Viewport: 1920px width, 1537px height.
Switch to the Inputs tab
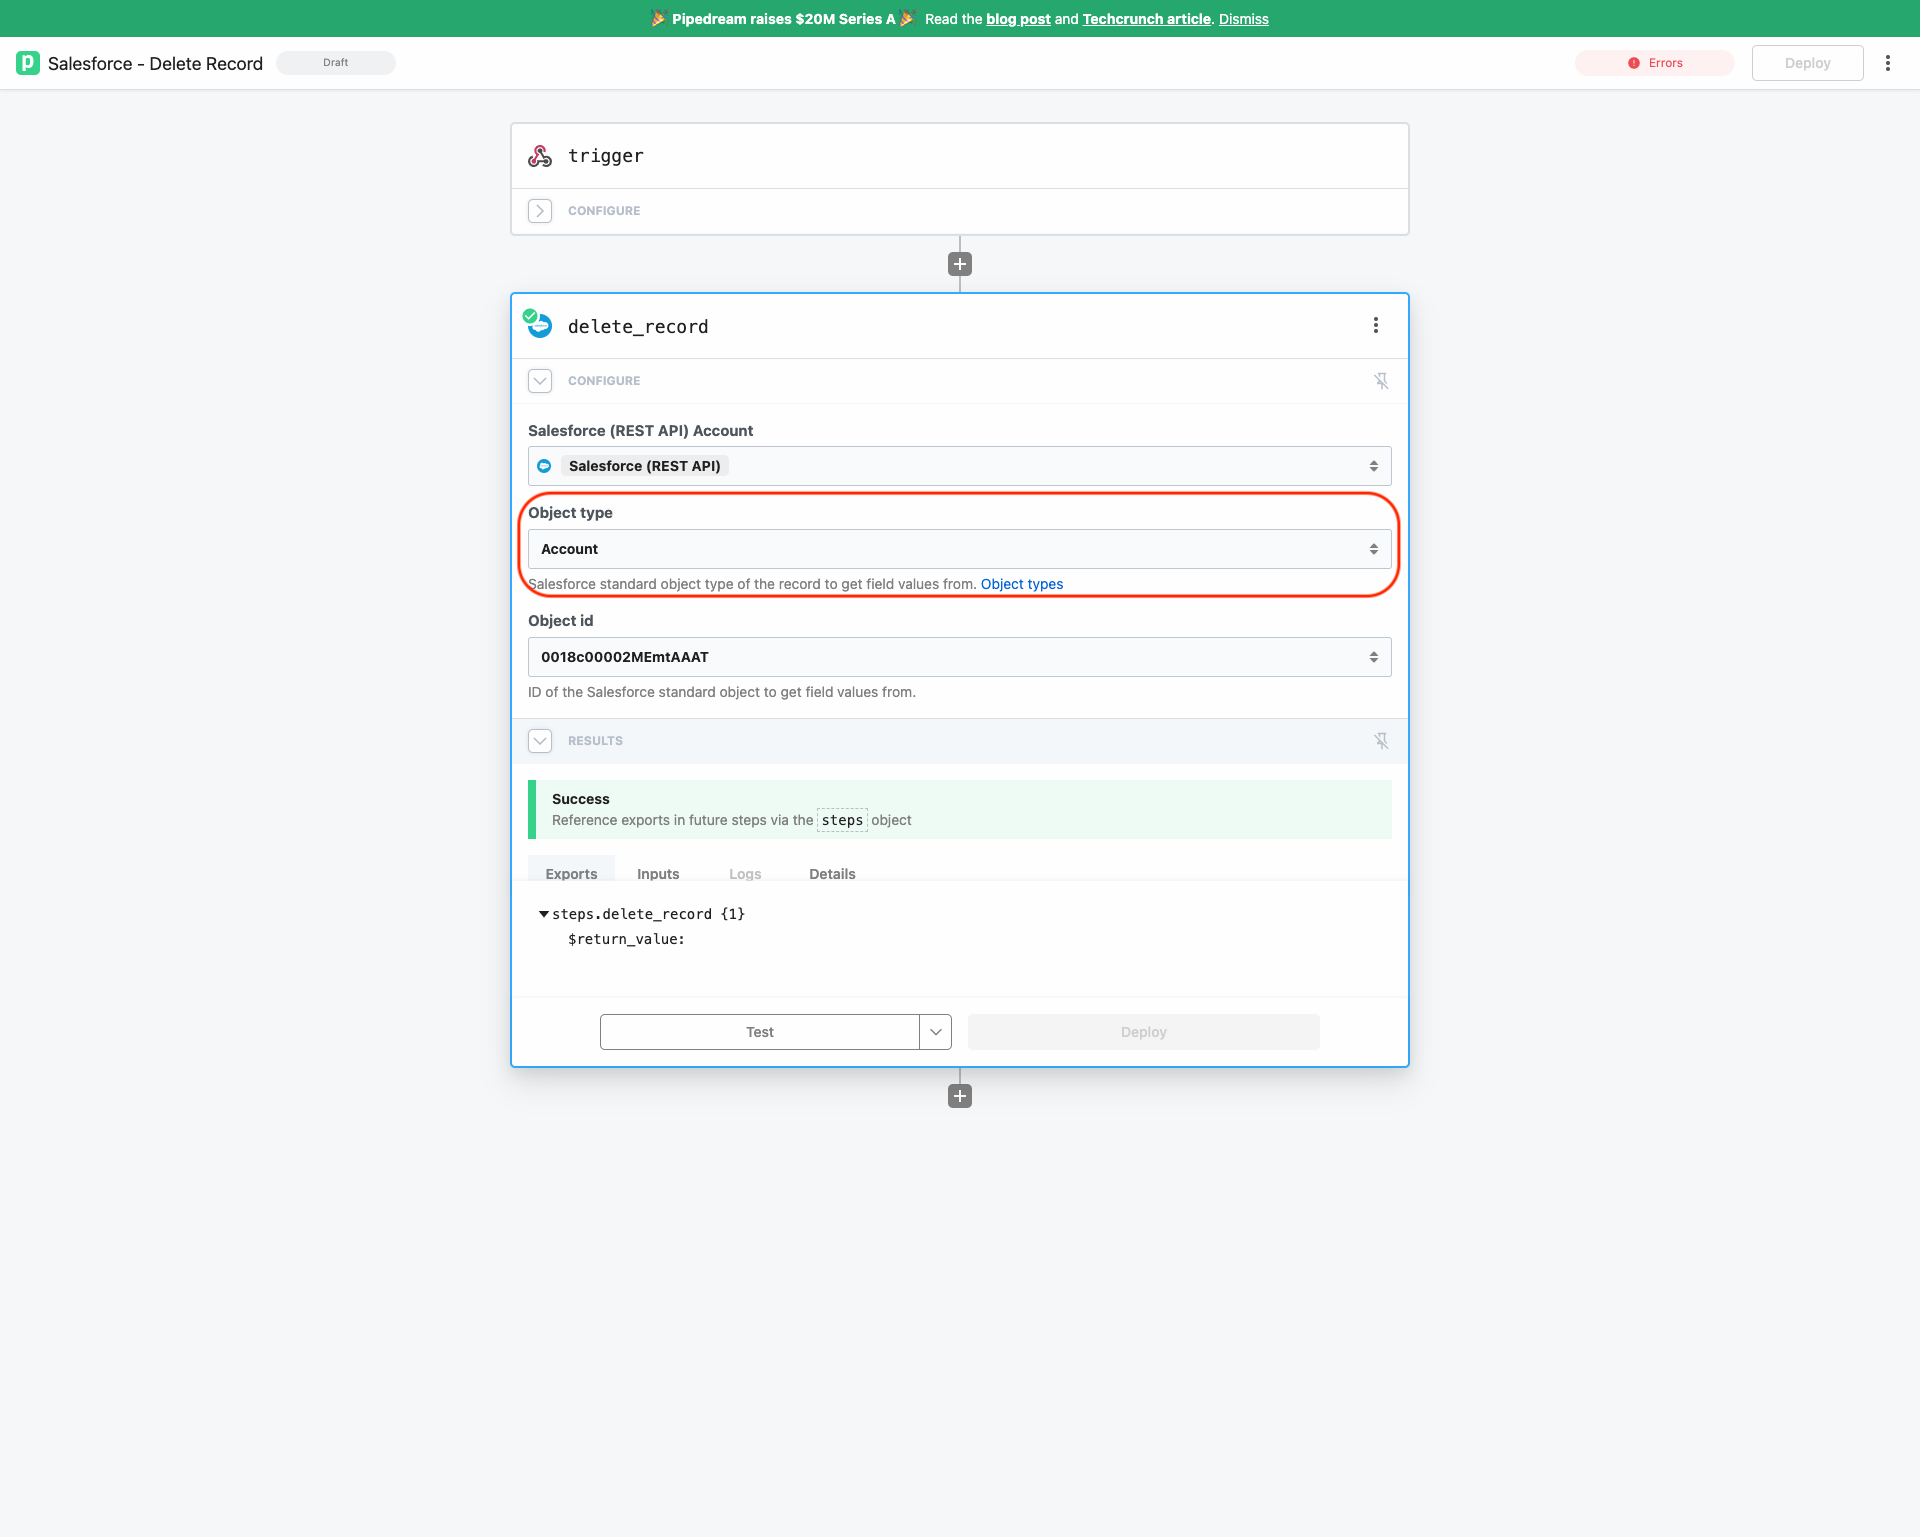pyautogui.click(x=657, y=873)
